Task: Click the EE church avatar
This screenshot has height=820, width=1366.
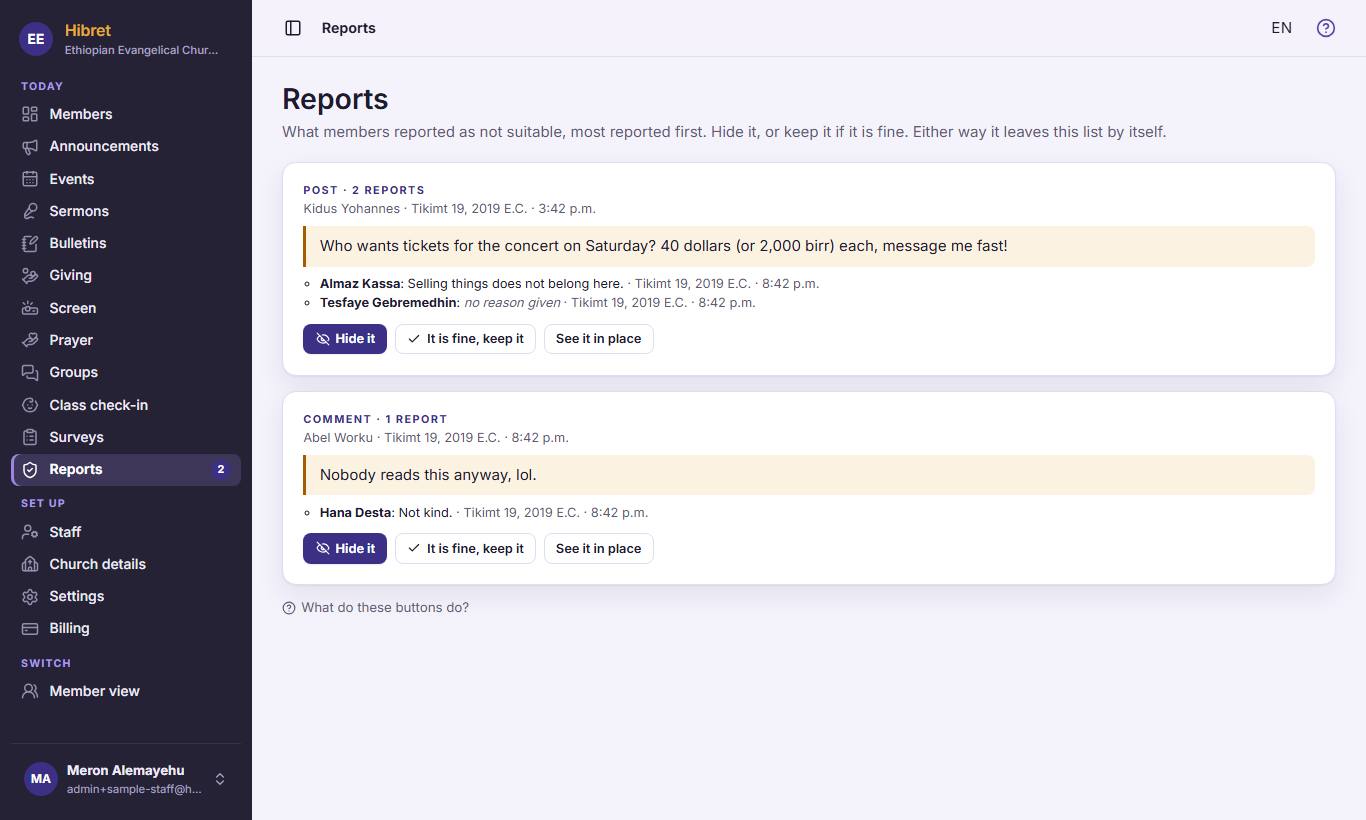Action: click(x=36, y=39)
